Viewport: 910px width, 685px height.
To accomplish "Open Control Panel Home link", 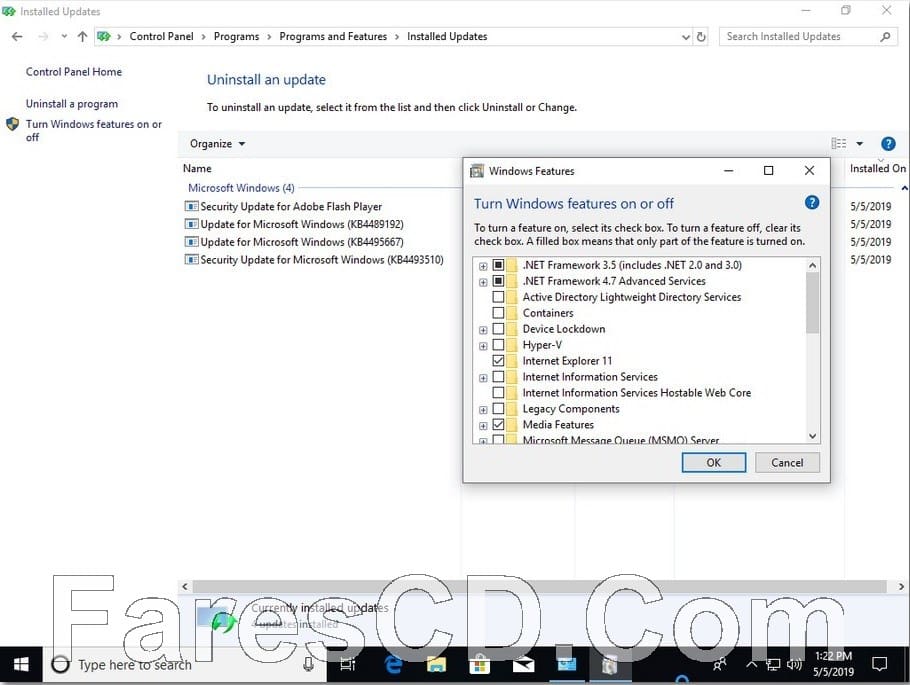I will click(x=74, y=72).
